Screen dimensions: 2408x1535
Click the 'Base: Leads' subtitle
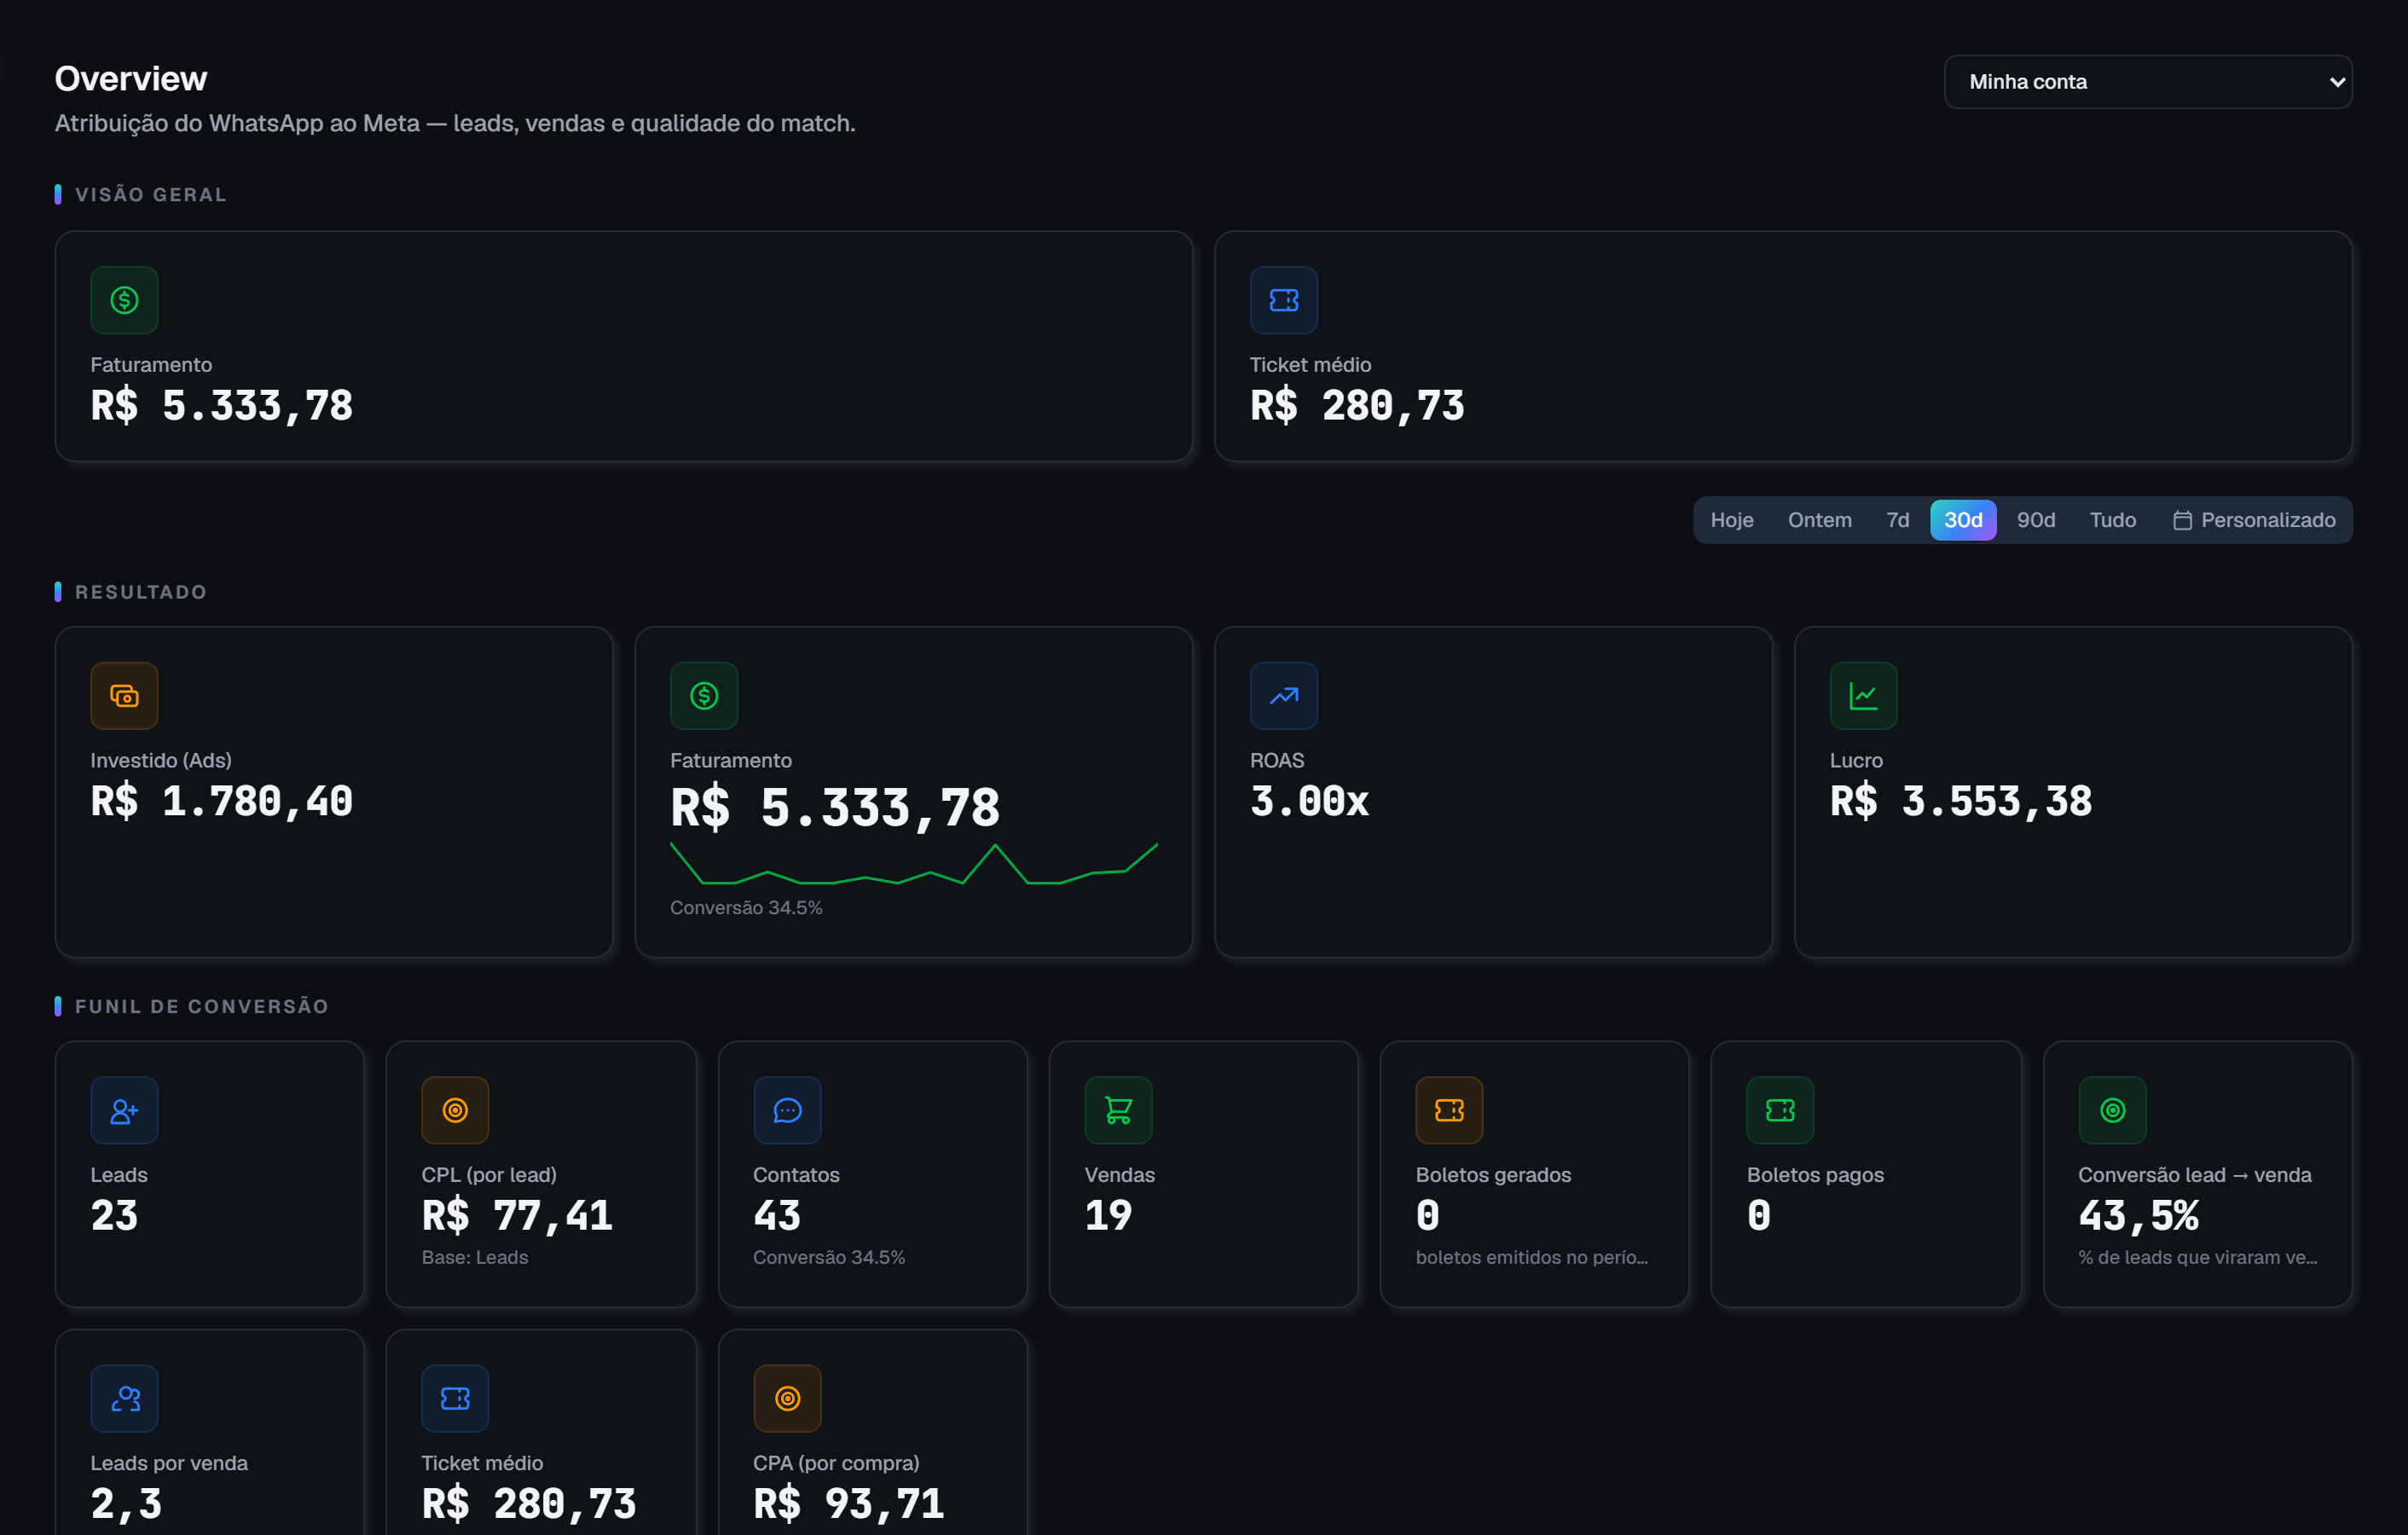474,1257
